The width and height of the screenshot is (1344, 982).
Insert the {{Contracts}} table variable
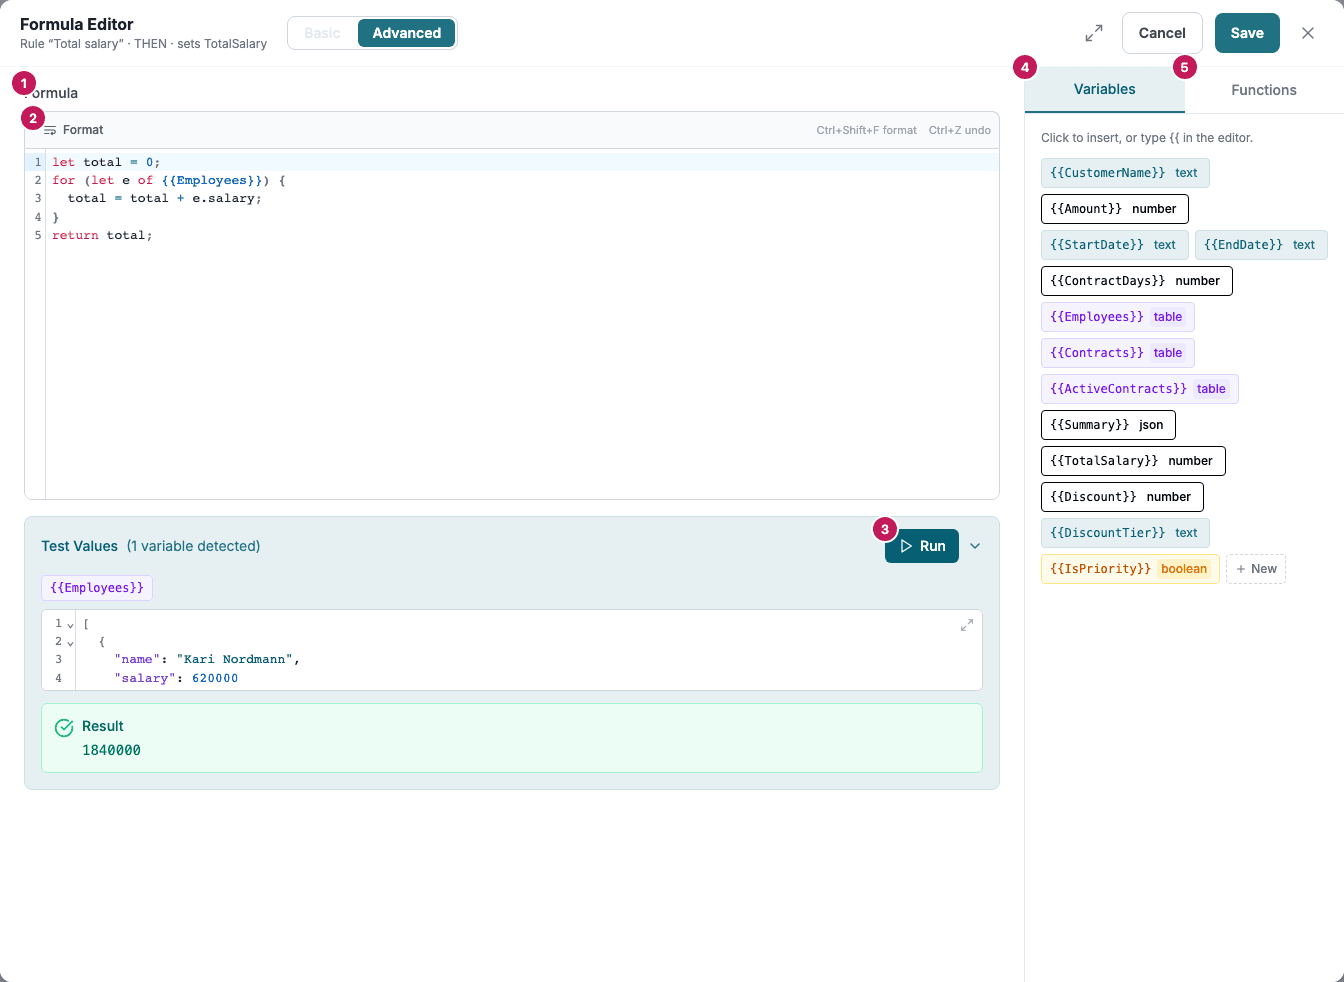coord(1118,353)
